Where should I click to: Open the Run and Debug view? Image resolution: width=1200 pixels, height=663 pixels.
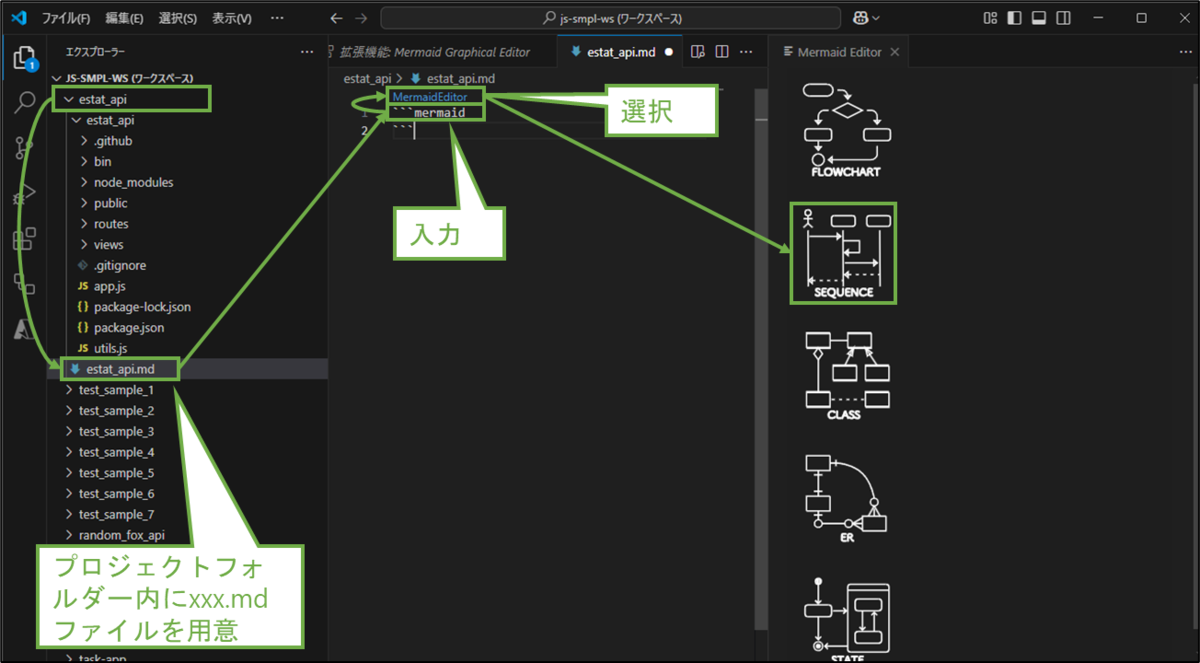click(25, 193)
